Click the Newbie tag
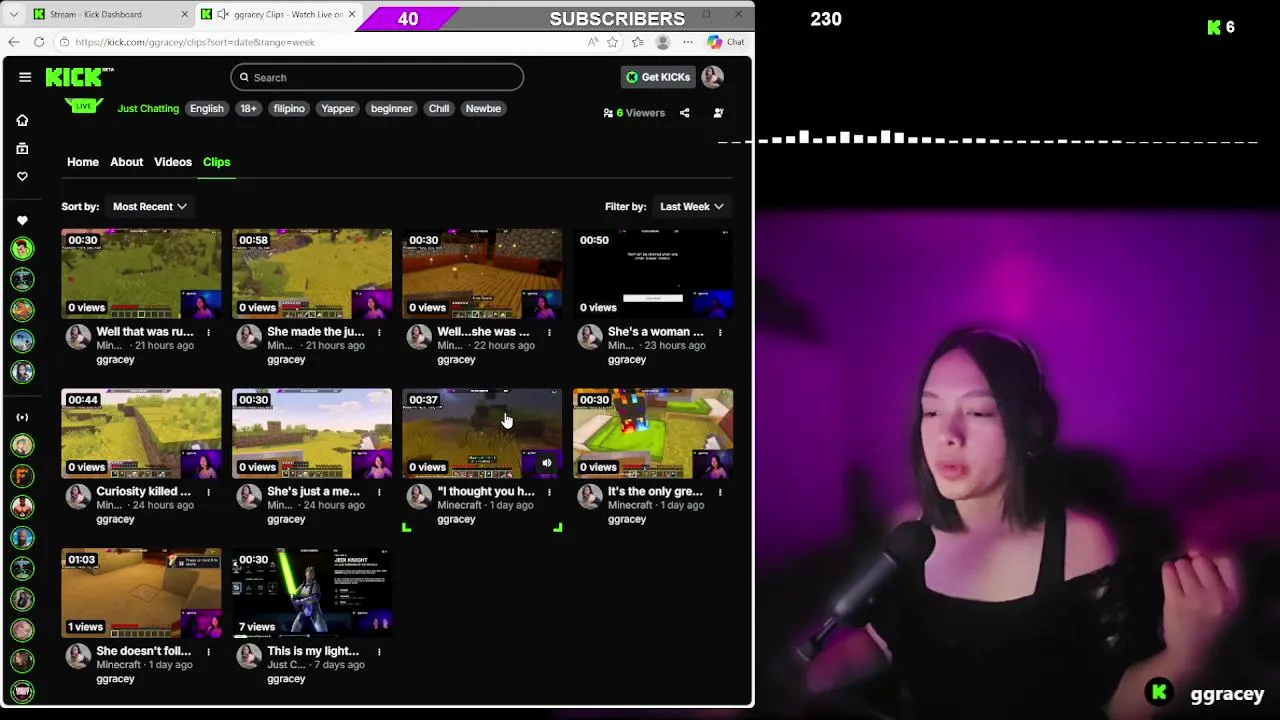The image size is (1280, 720). pyautogui.click(x=483, y=108)
